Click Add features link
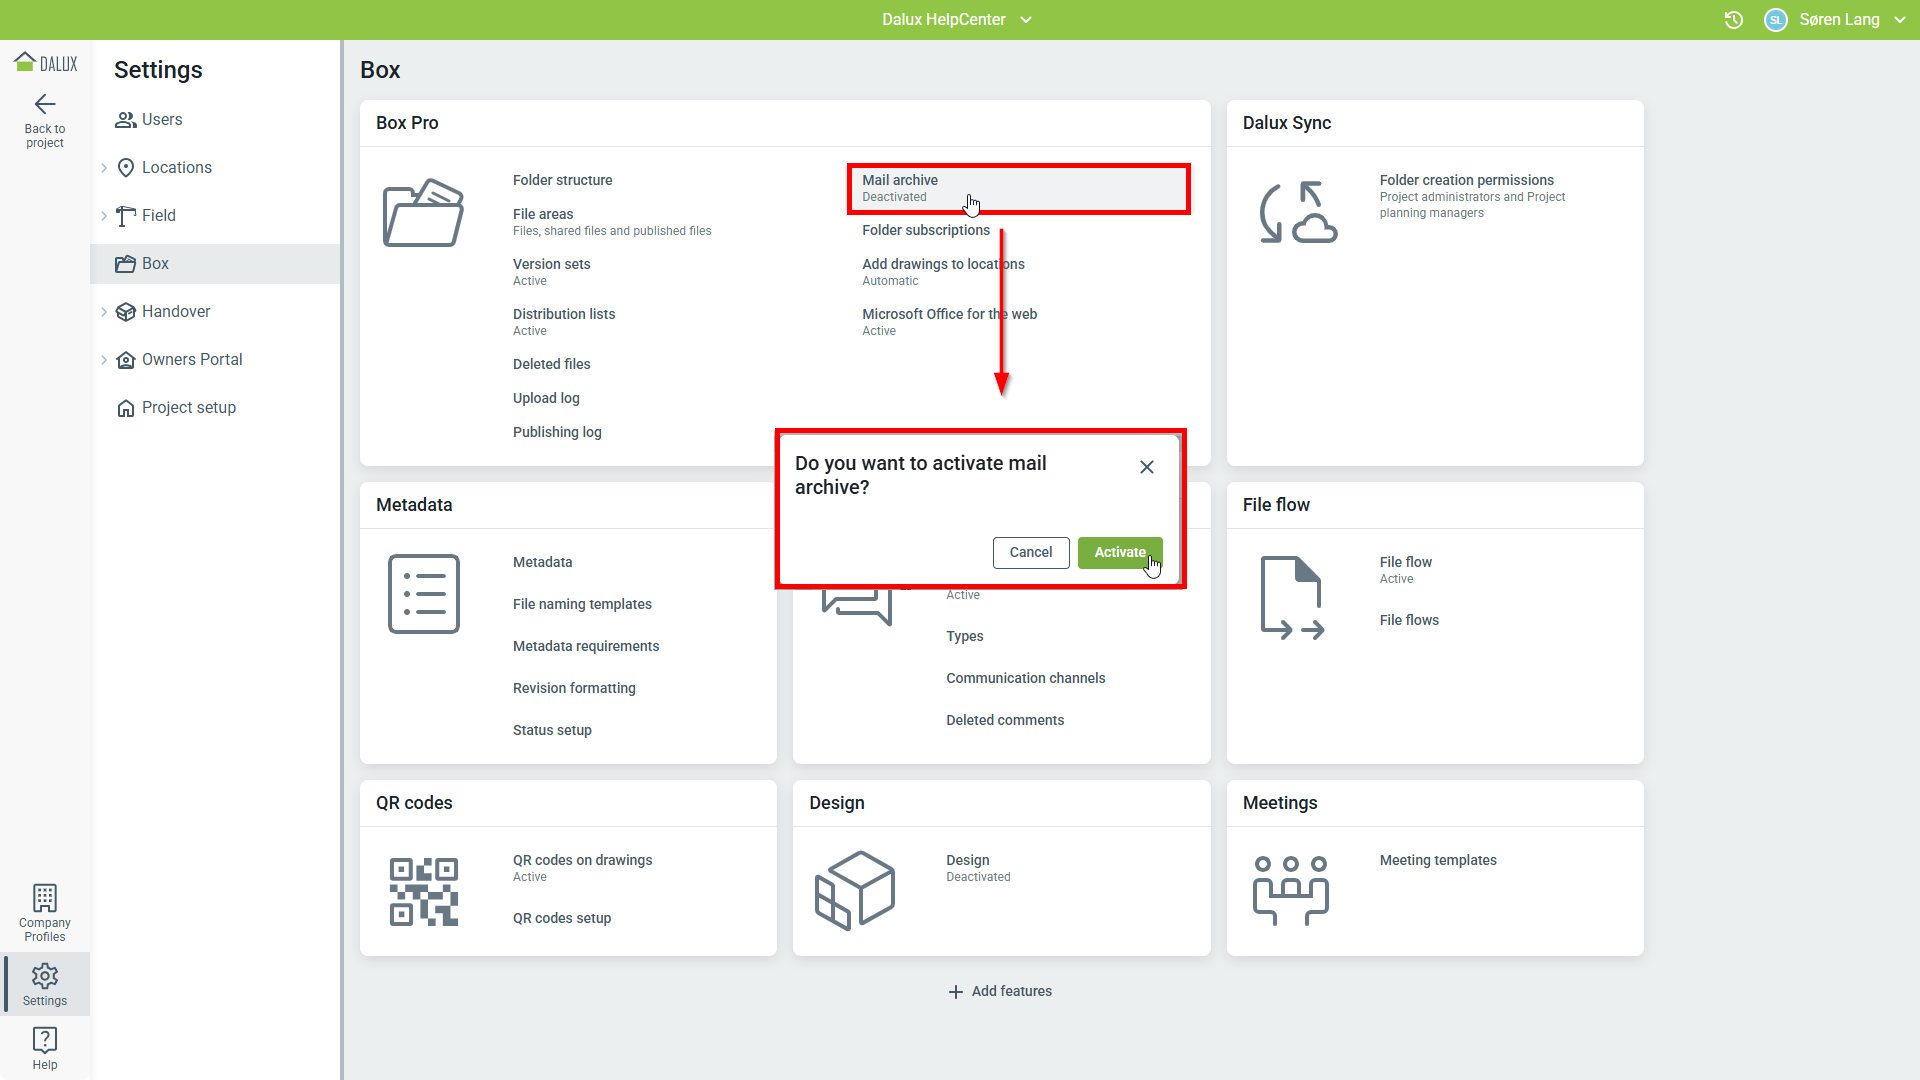The height and width of the screenshot is (1080, 1920). click(1000, 991)
